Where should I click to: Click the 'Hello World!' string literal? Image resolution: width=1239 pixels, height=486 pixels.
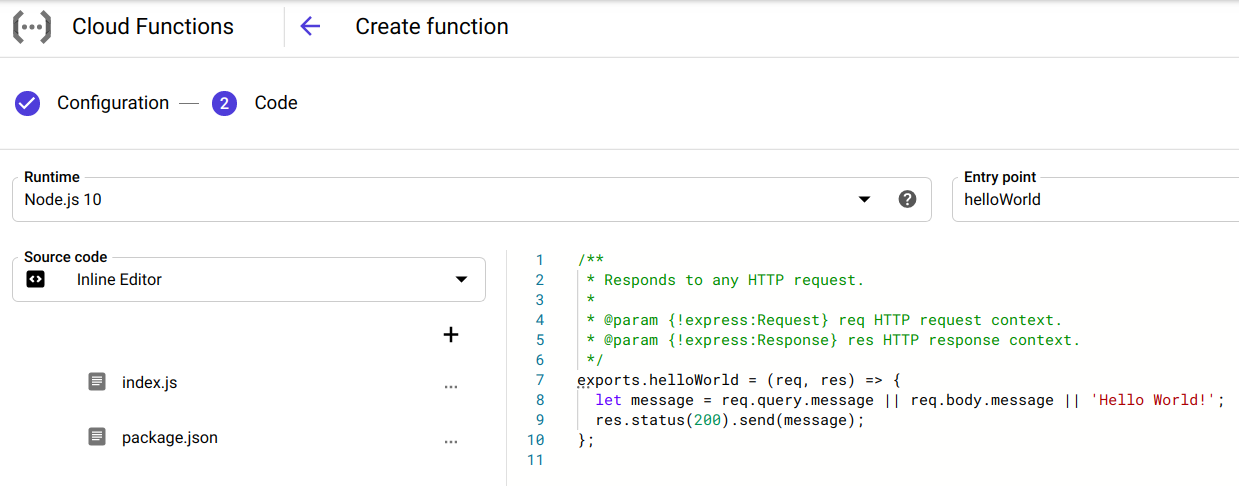1153,400
